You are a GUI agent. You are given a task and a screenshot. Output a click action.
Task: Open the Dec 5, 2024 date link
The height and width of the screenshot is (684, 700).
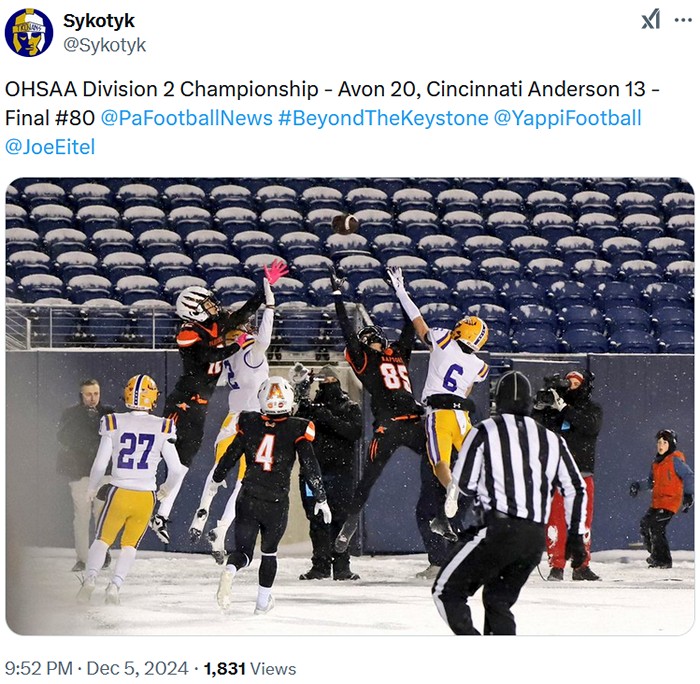point(138,669)
